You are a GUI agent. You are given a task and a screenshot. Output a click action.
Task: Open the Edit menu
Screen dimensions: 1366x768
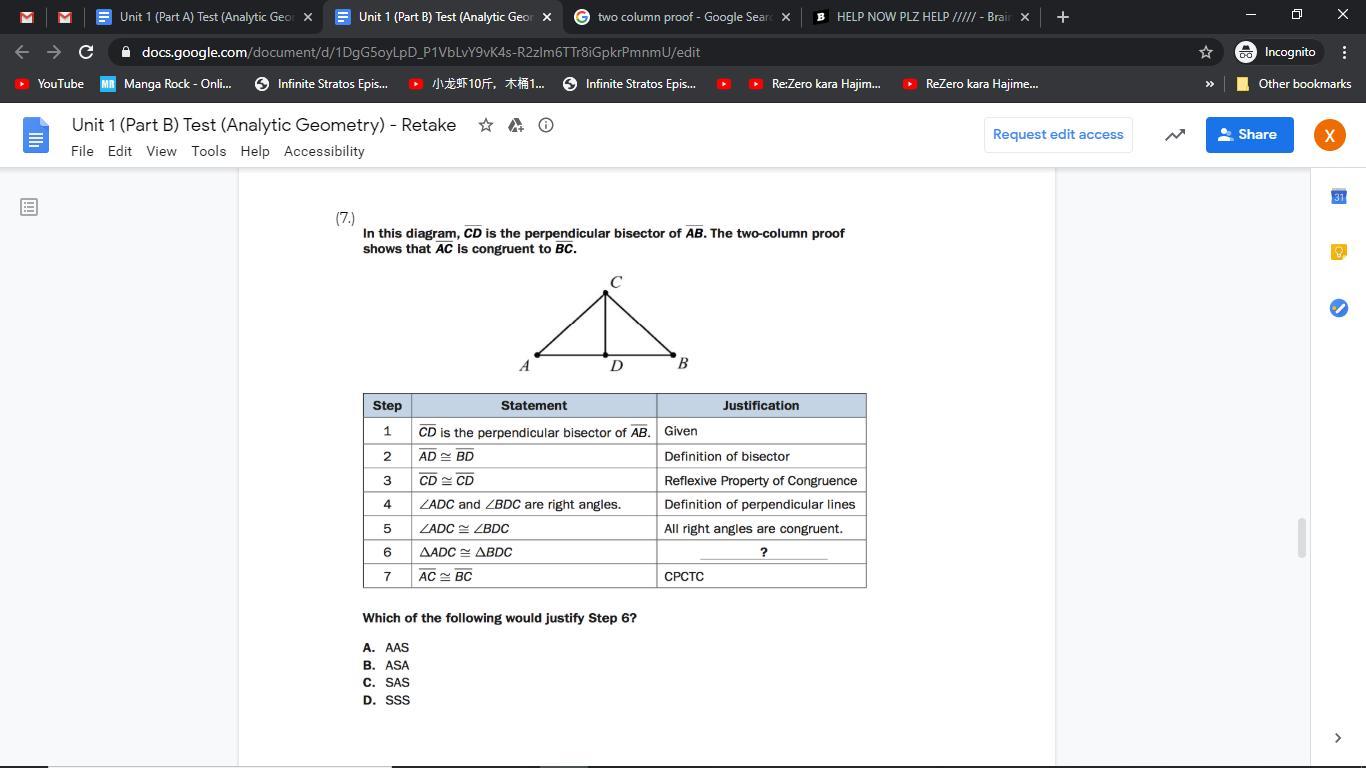(120, 151)
